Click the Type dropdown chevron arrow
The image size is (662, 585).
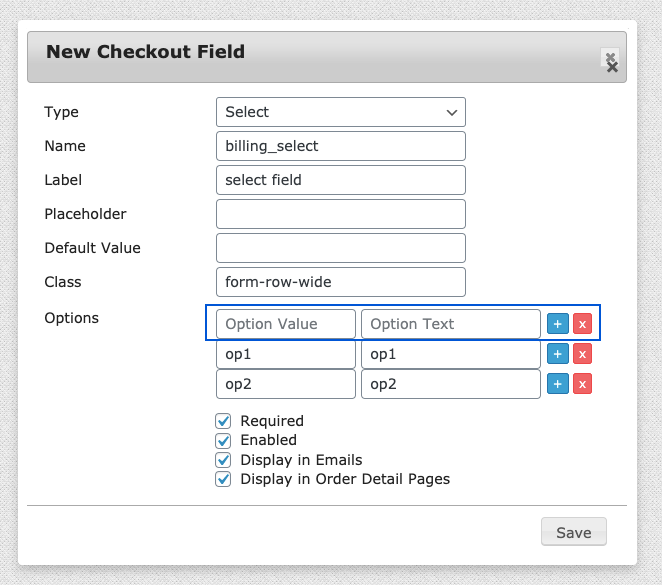click(452, 113)
